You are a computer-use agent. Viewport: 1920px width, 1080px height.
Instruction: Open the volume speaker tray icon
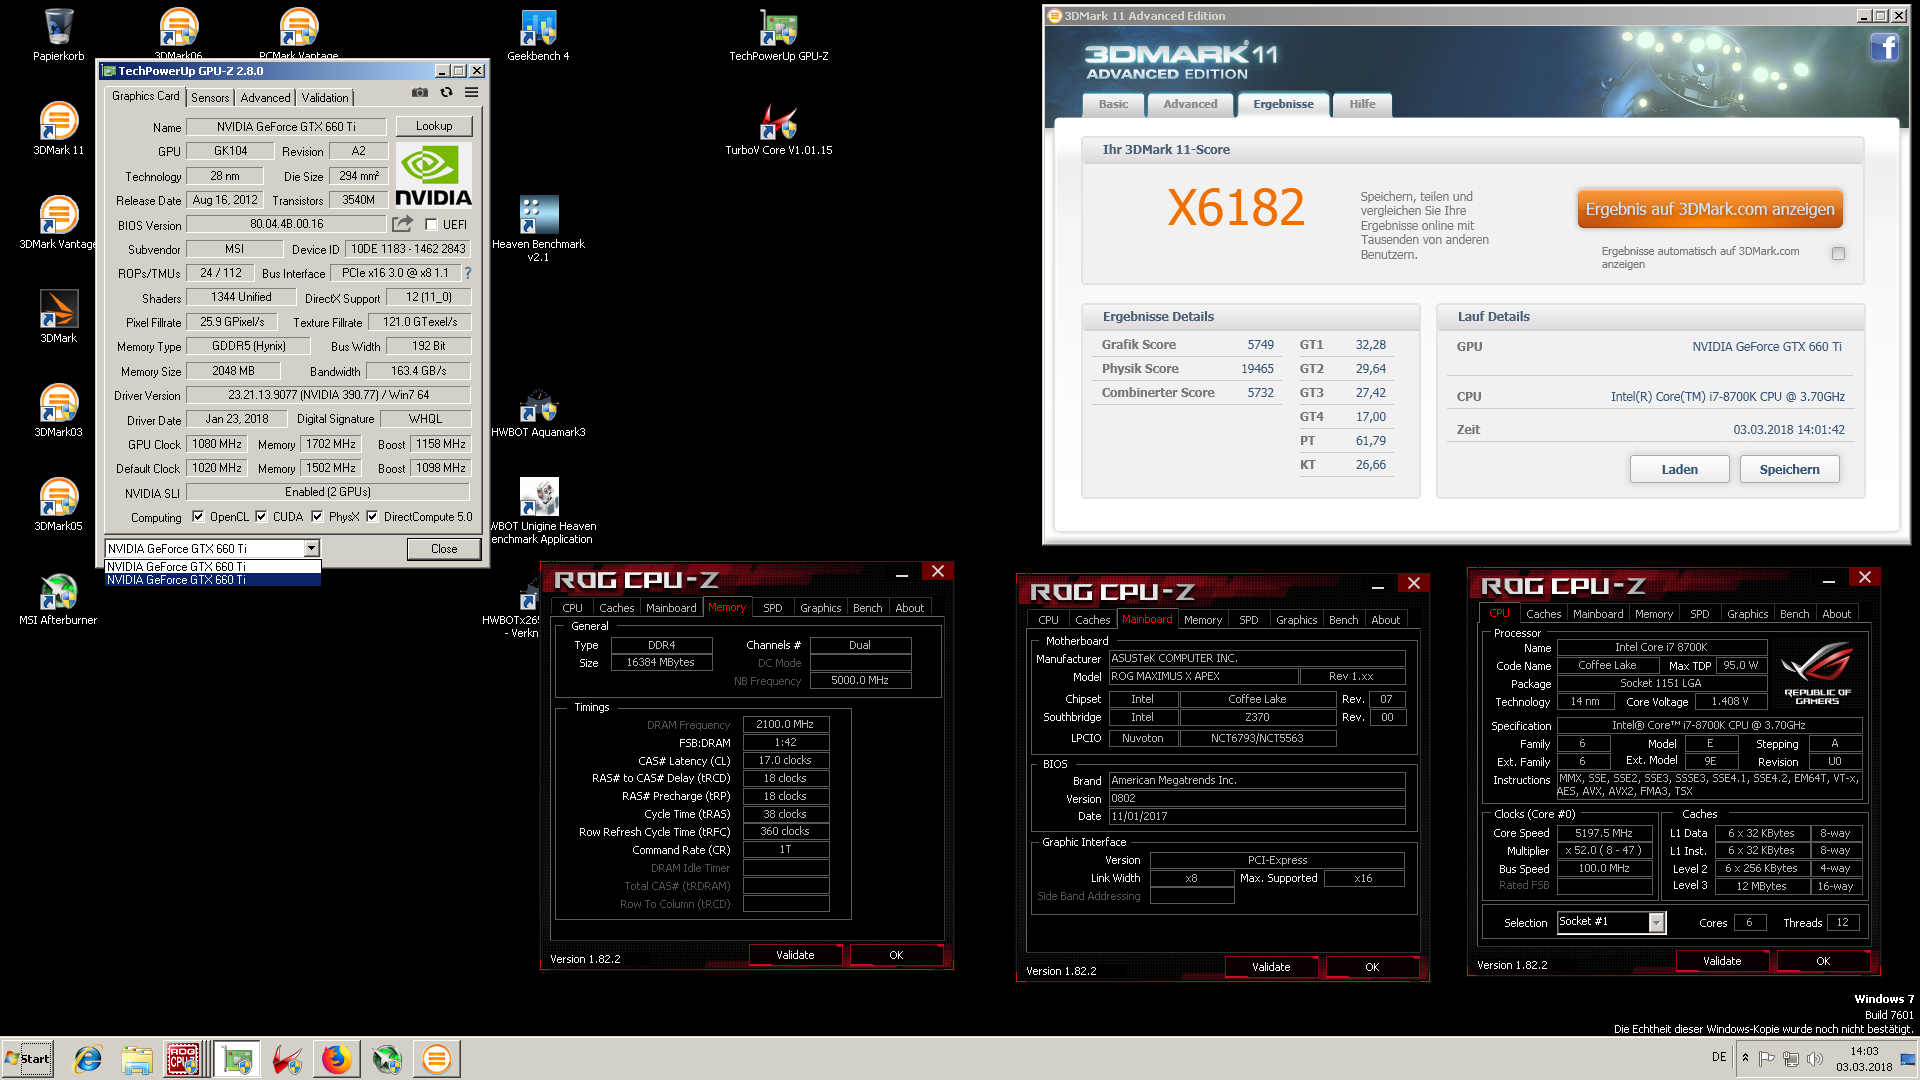click(1815, 1058)
